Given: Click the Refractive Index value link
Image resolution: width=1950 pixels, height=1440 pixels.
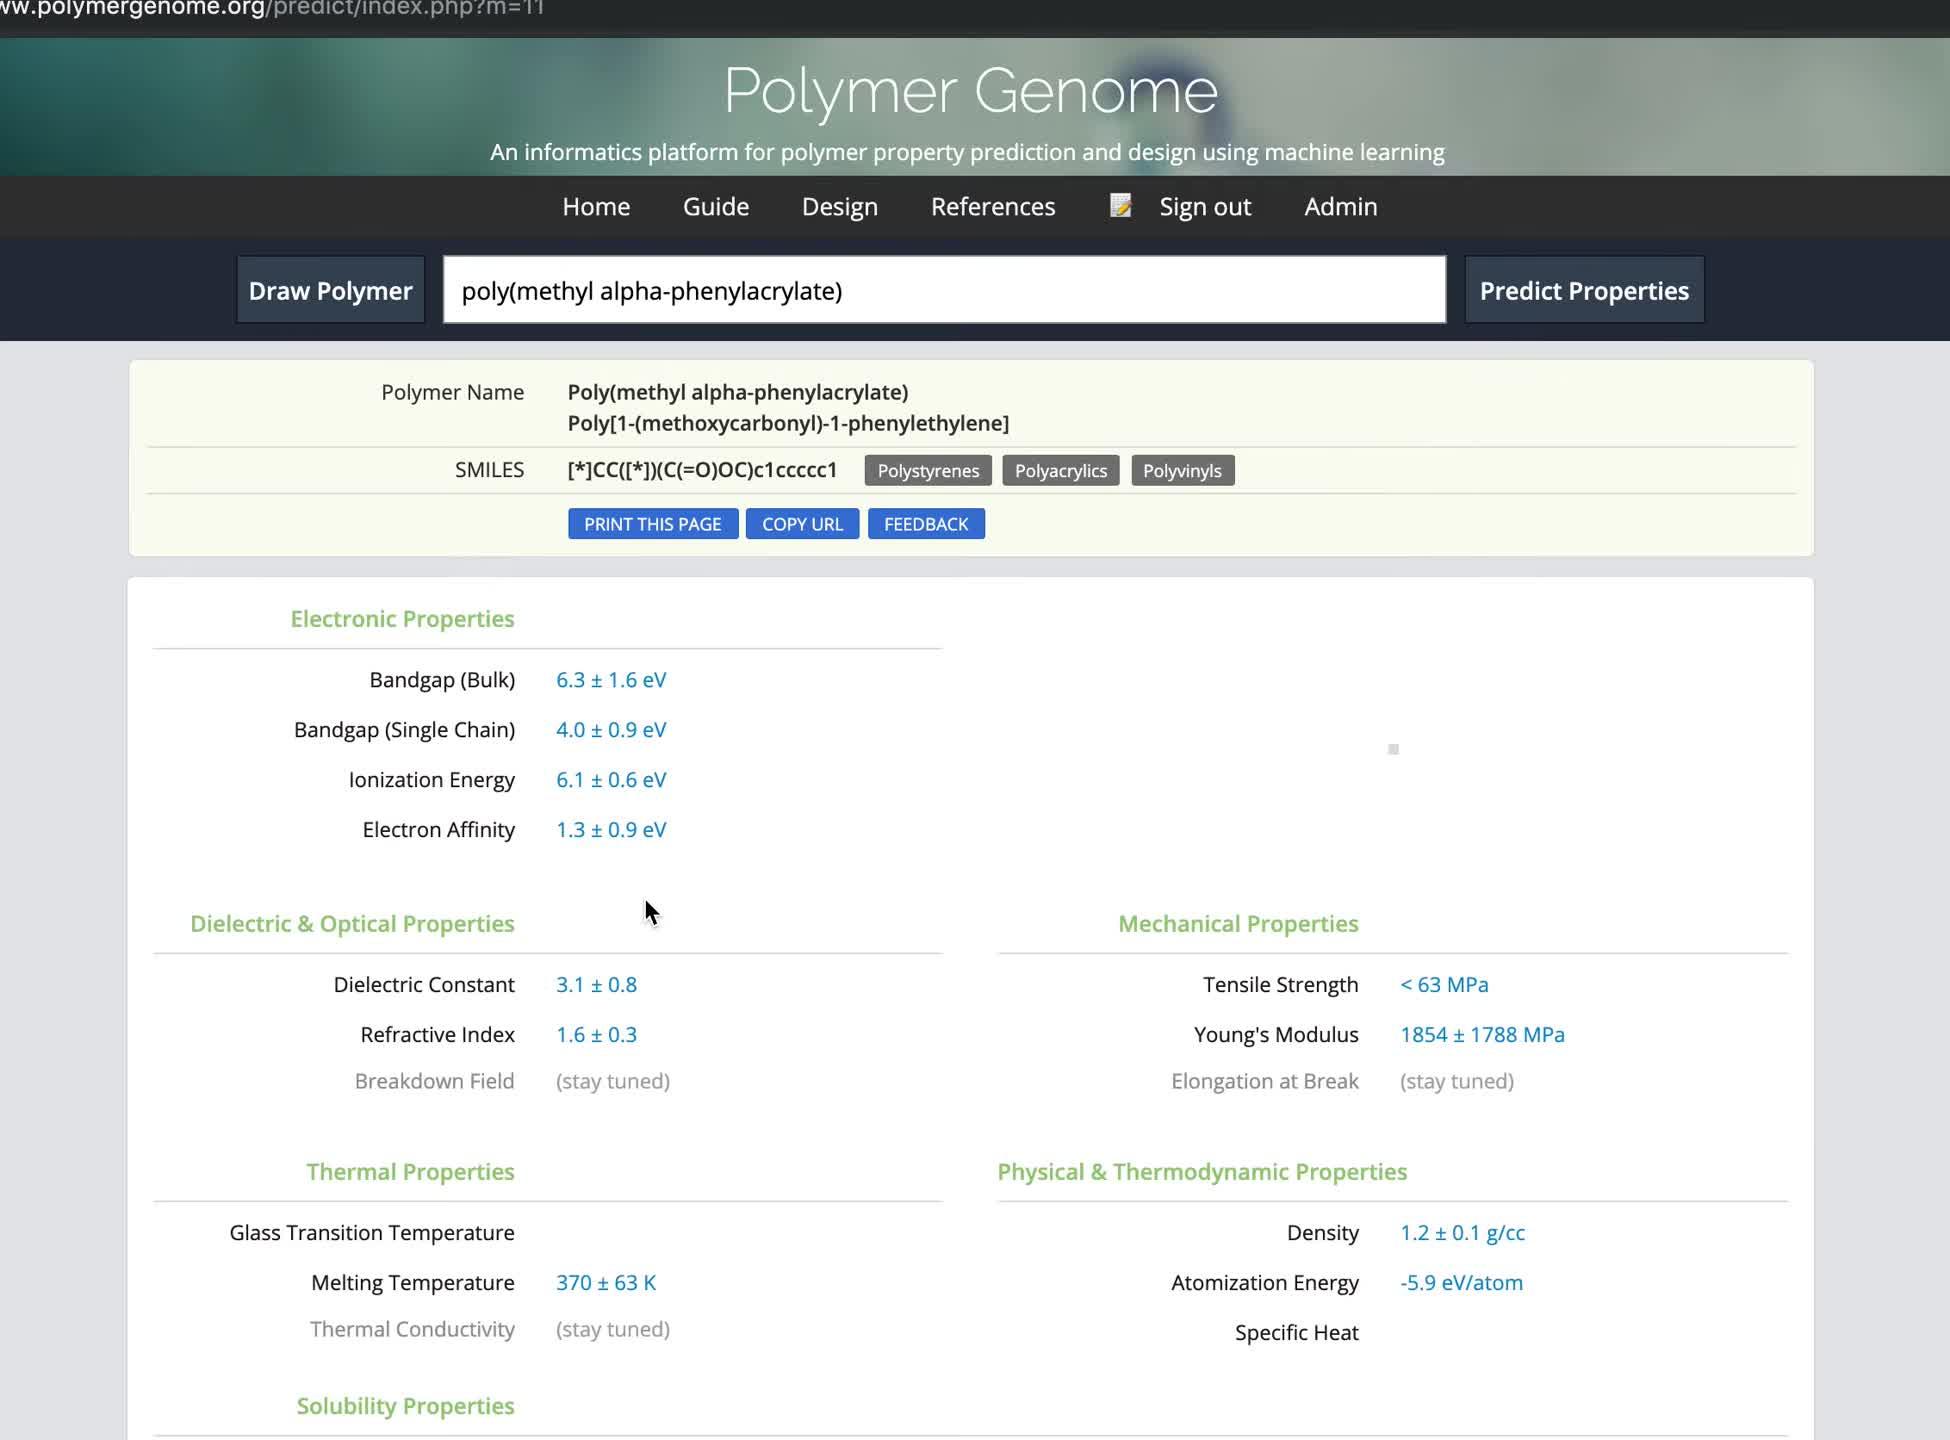Looking at the screenshot, I should pyautogui.click(x=596, y=1034).
